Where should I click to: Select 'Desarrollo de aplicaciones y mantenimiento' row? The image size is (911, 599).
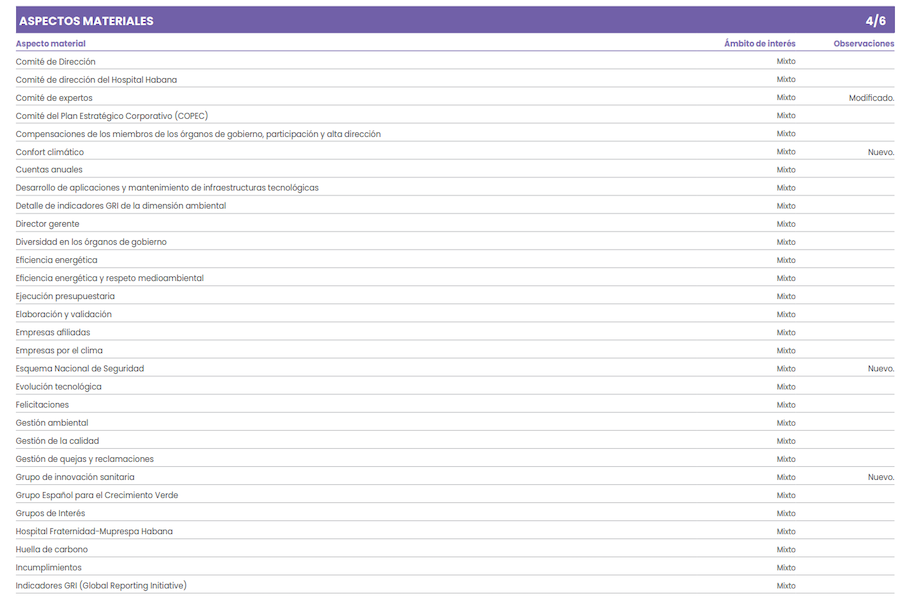coord(167,188)
